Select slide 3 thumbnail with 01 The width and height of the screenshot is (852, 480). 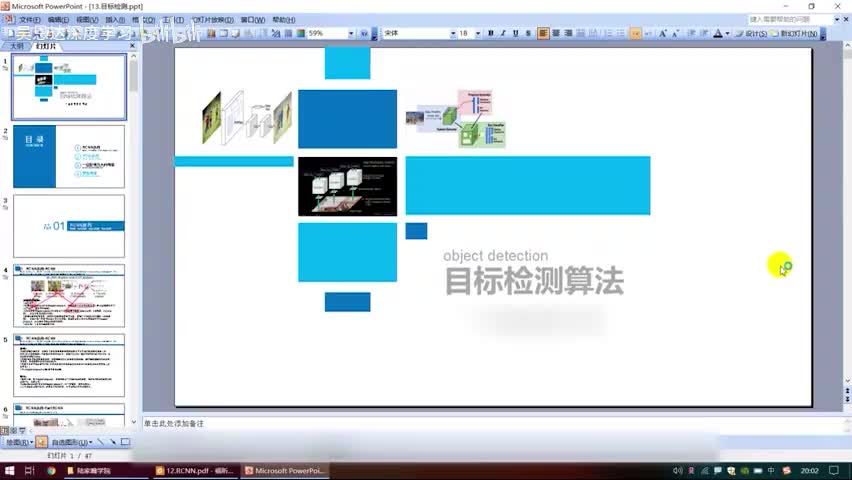(x=69, y=226)
